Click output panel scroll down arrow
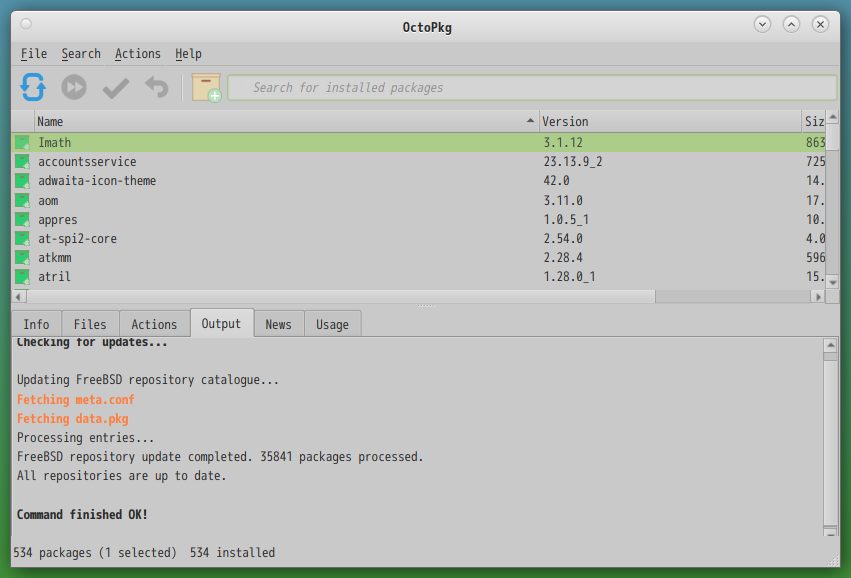Viewport: 851px width, 578px height. 830,532
